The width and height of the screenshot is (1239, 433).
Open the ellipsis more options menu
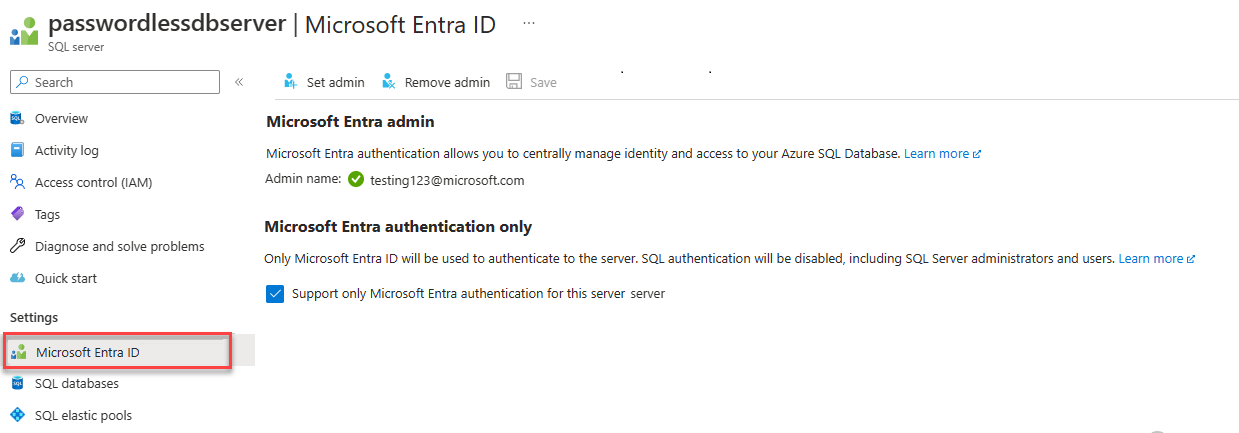click(x=529, y=24)
